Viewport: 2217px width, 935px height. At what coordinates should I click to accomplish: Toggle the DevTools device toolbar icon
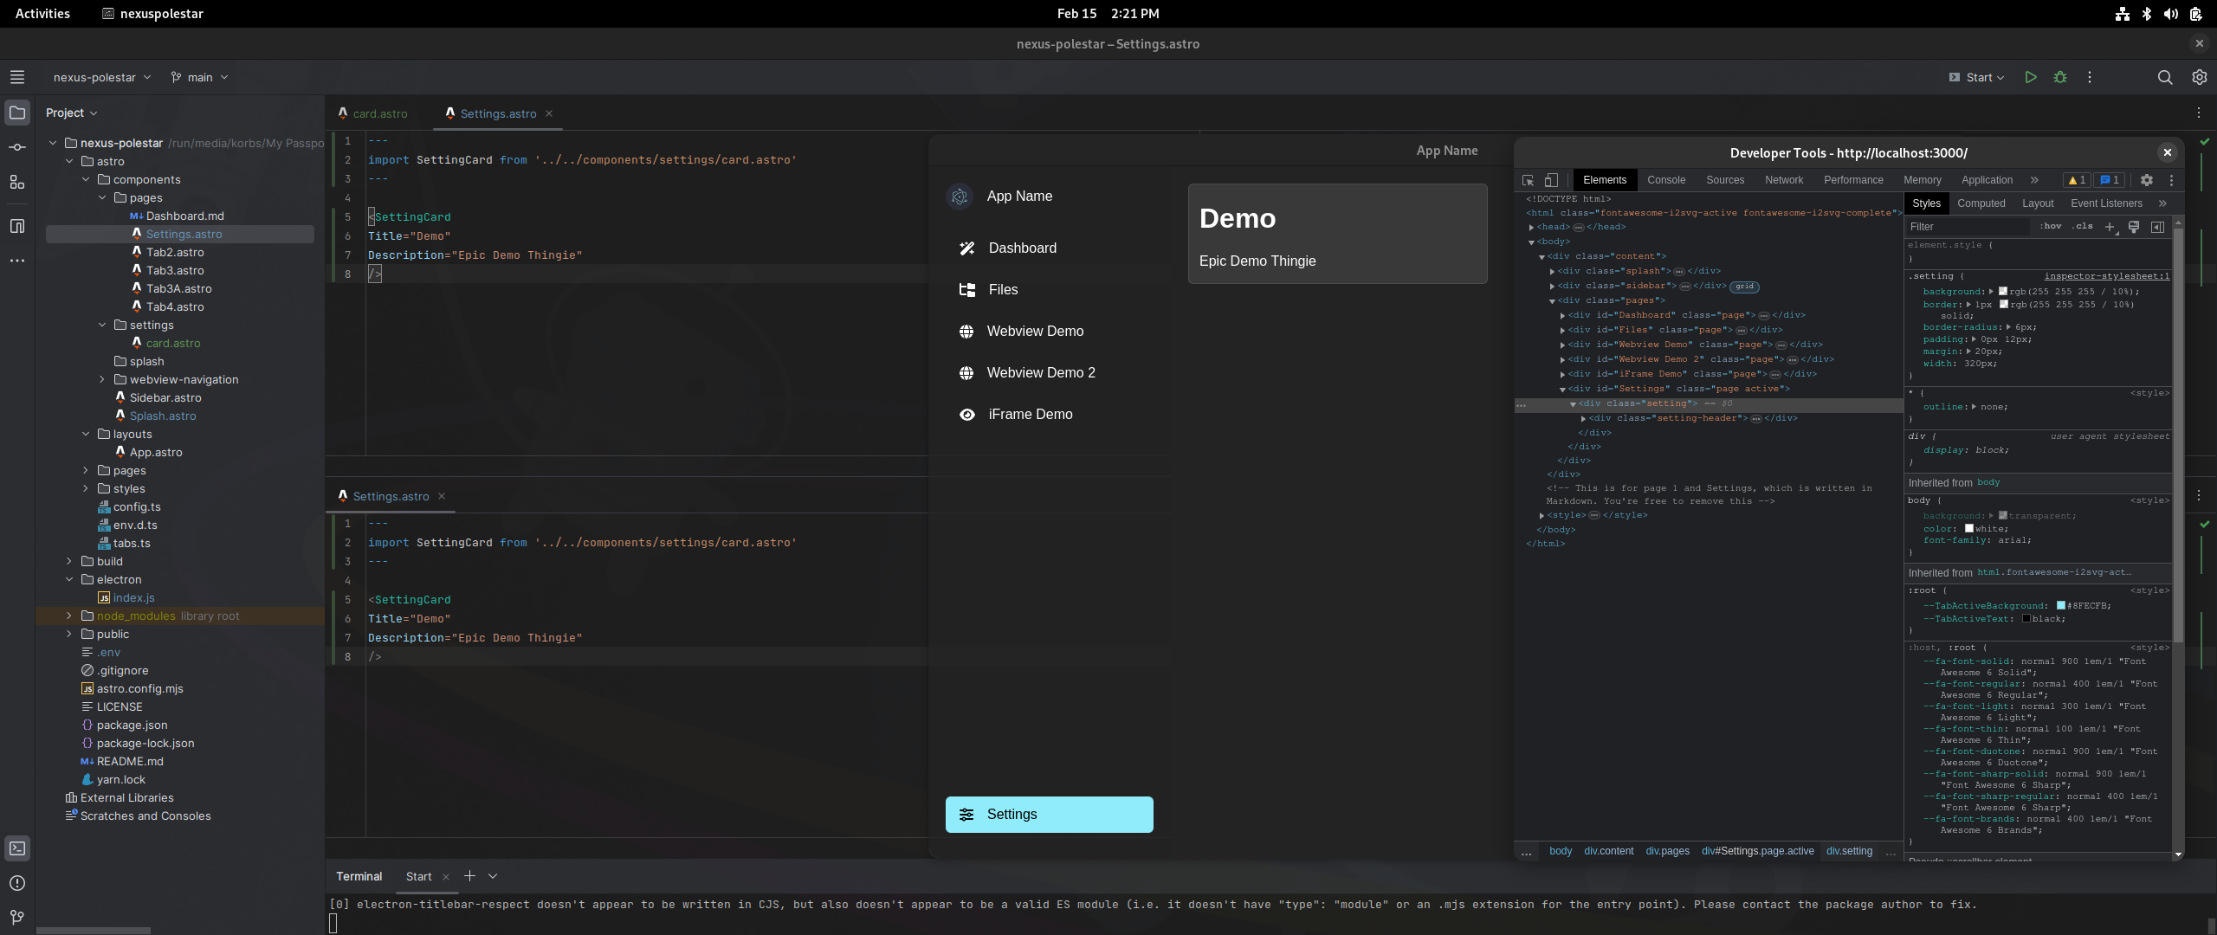point(1551,180)
